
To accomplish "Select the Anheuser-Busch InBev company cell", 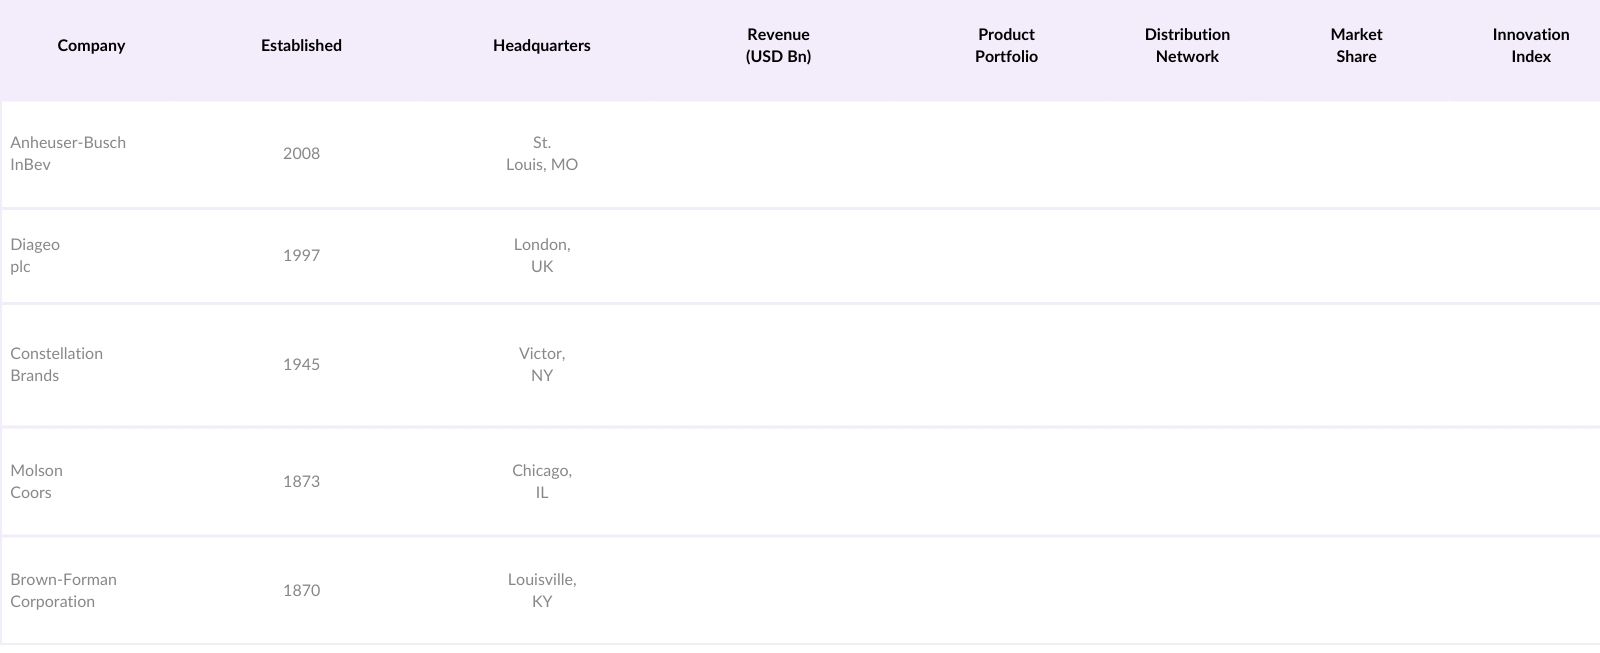I will click(x=68, y=153).
